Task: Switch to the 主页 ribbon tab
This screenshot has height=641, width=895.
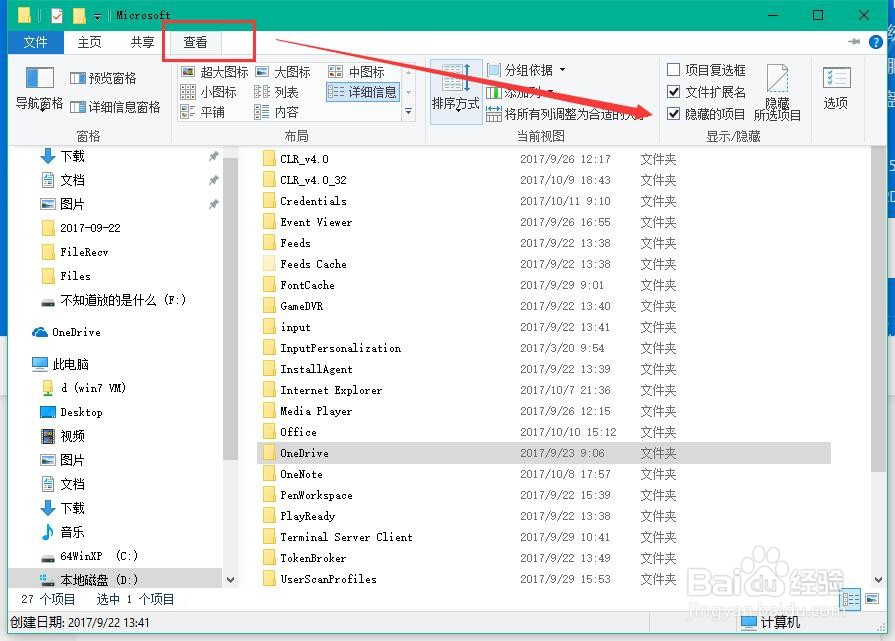Action: tap(89, 42)
